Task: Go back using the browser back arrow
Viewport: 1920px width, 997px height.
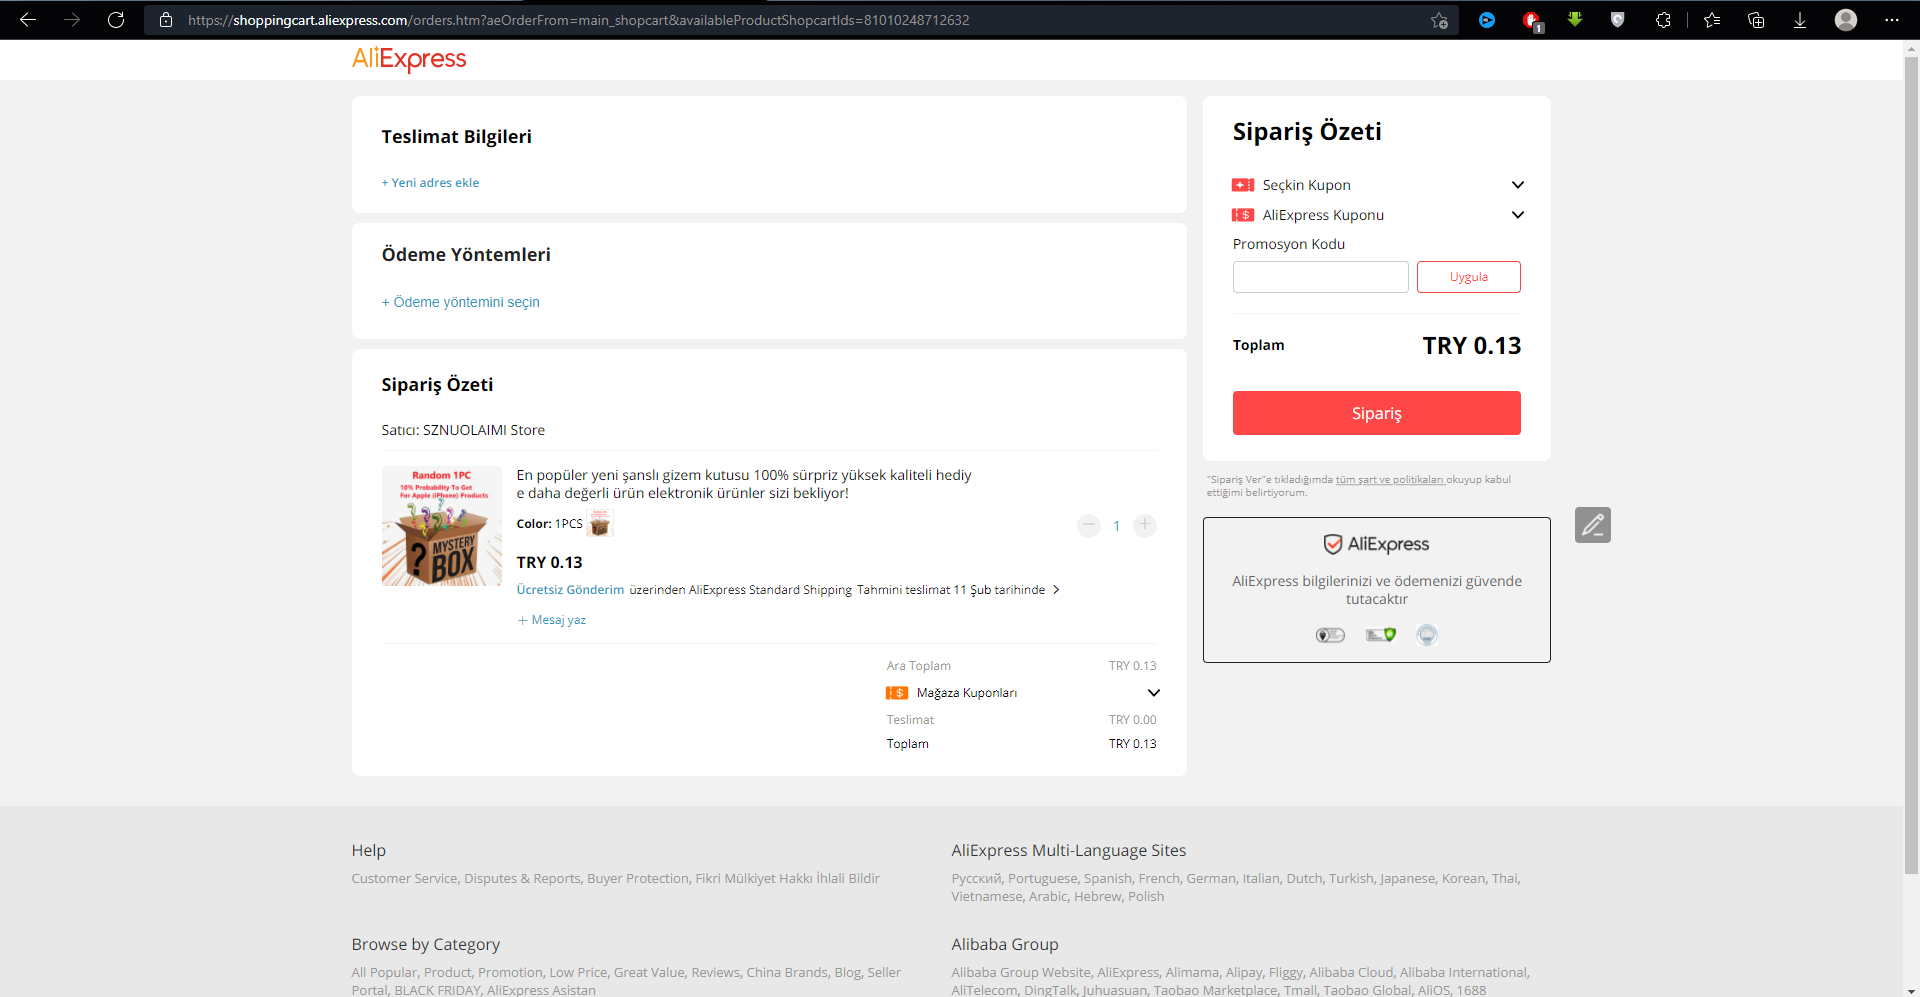Action: pos(28,20)
